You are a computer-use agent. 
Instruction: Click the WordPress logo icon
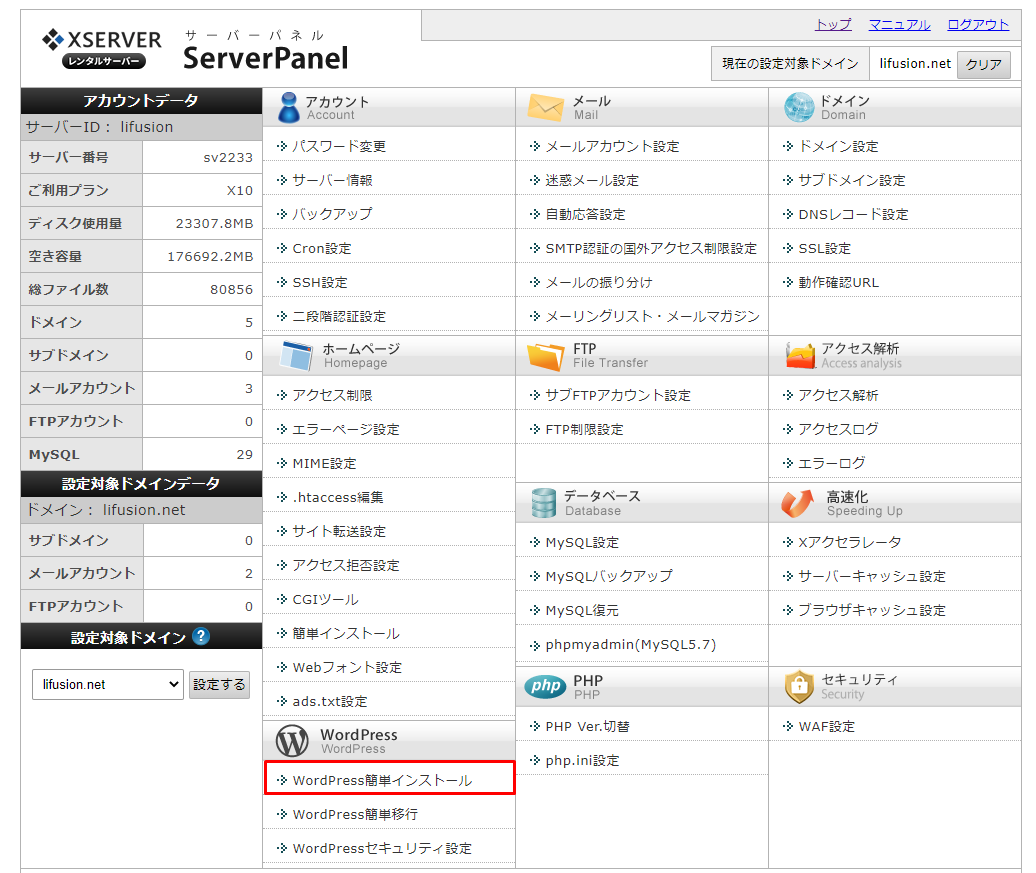(x=292, y=741)
